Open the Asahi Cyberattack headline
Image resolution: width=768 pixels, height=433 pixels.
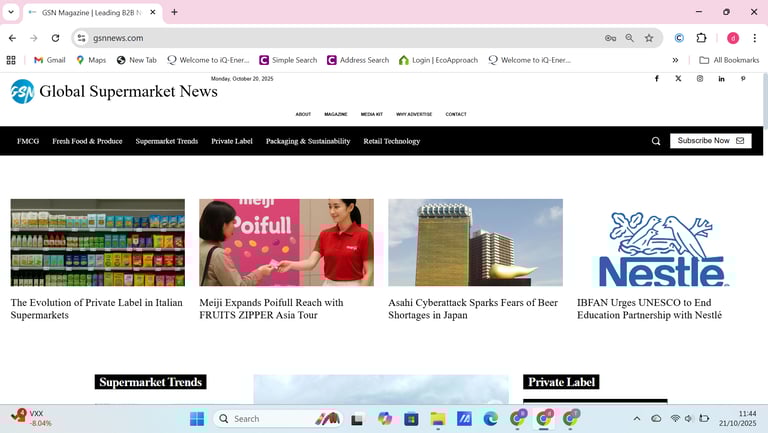pos(473,309)
